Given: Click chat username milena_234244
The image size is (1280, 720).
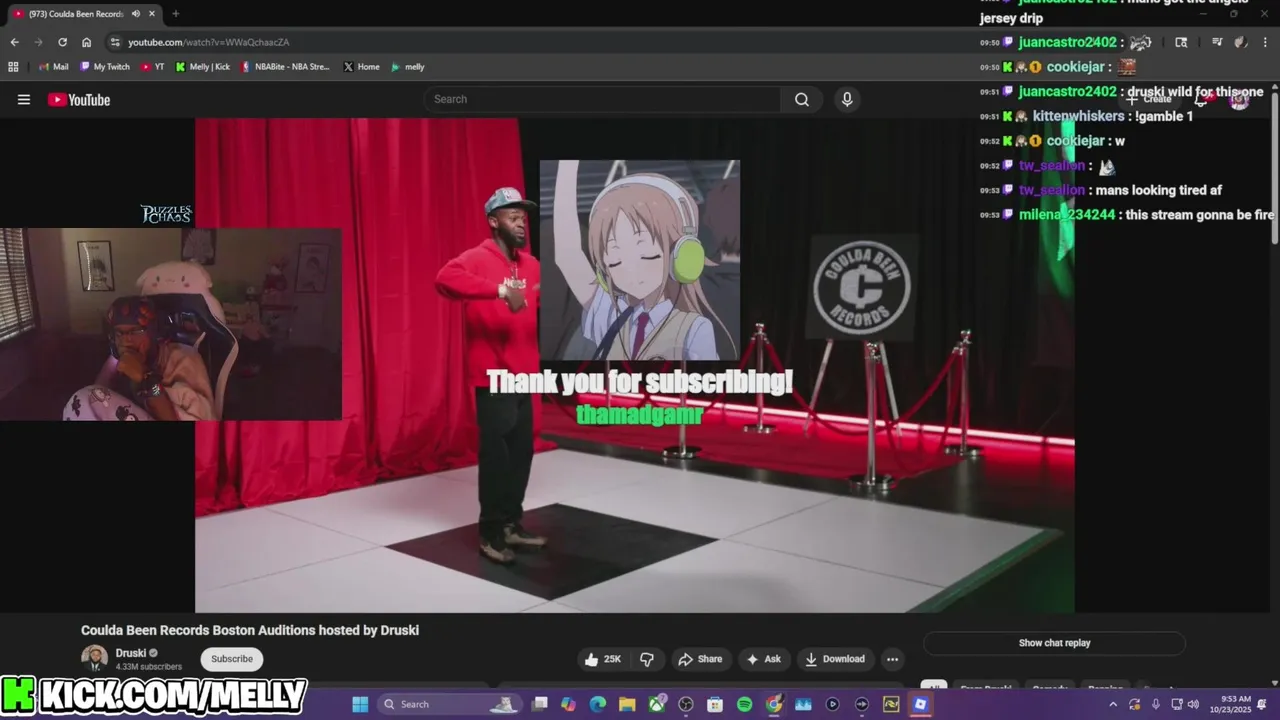Looking at the screenshot, I should pyautogui.click(x=1067, y=215).
